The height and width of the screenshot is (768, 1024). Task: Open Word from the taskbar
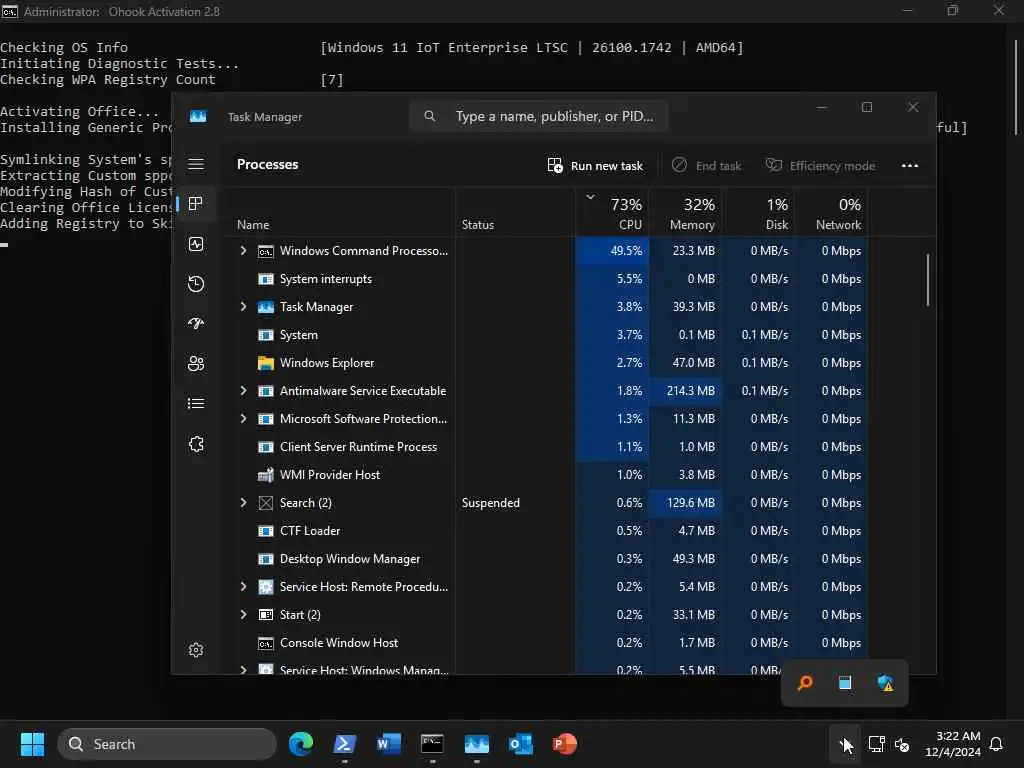[389, 744]
